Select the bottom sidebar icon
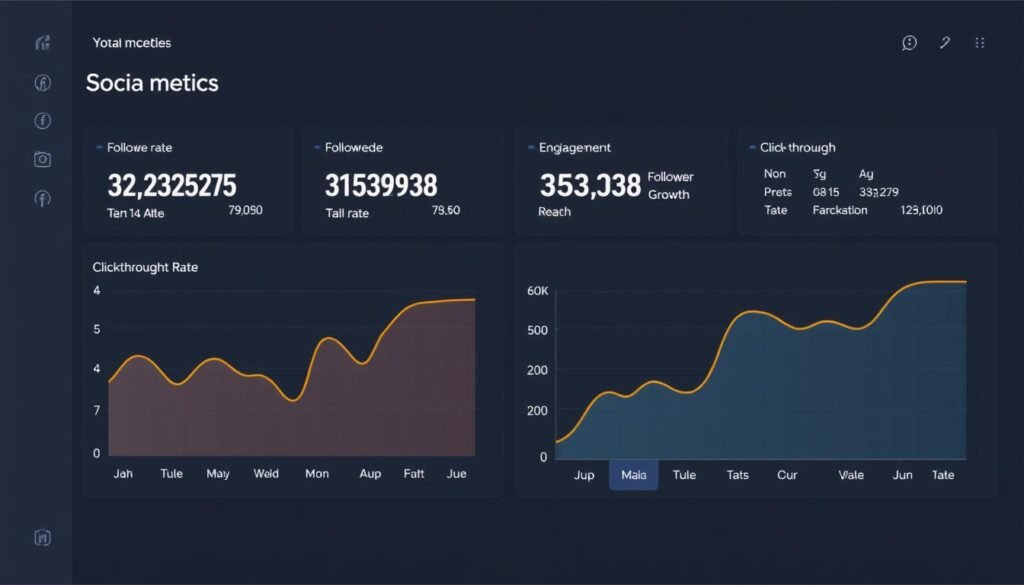 [42, 538]
